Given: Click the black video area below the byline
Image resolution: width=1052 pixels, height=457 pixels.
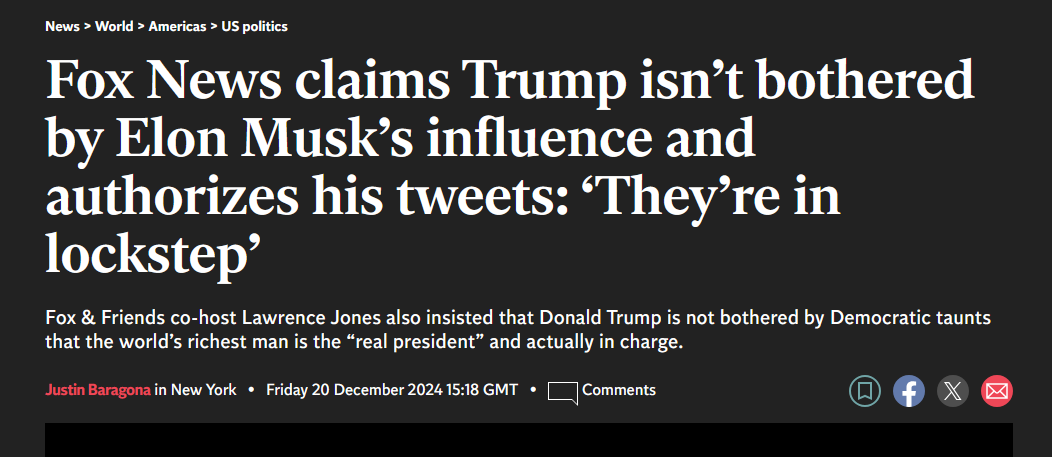Looking at the screenshot, I should click(529, 440).
